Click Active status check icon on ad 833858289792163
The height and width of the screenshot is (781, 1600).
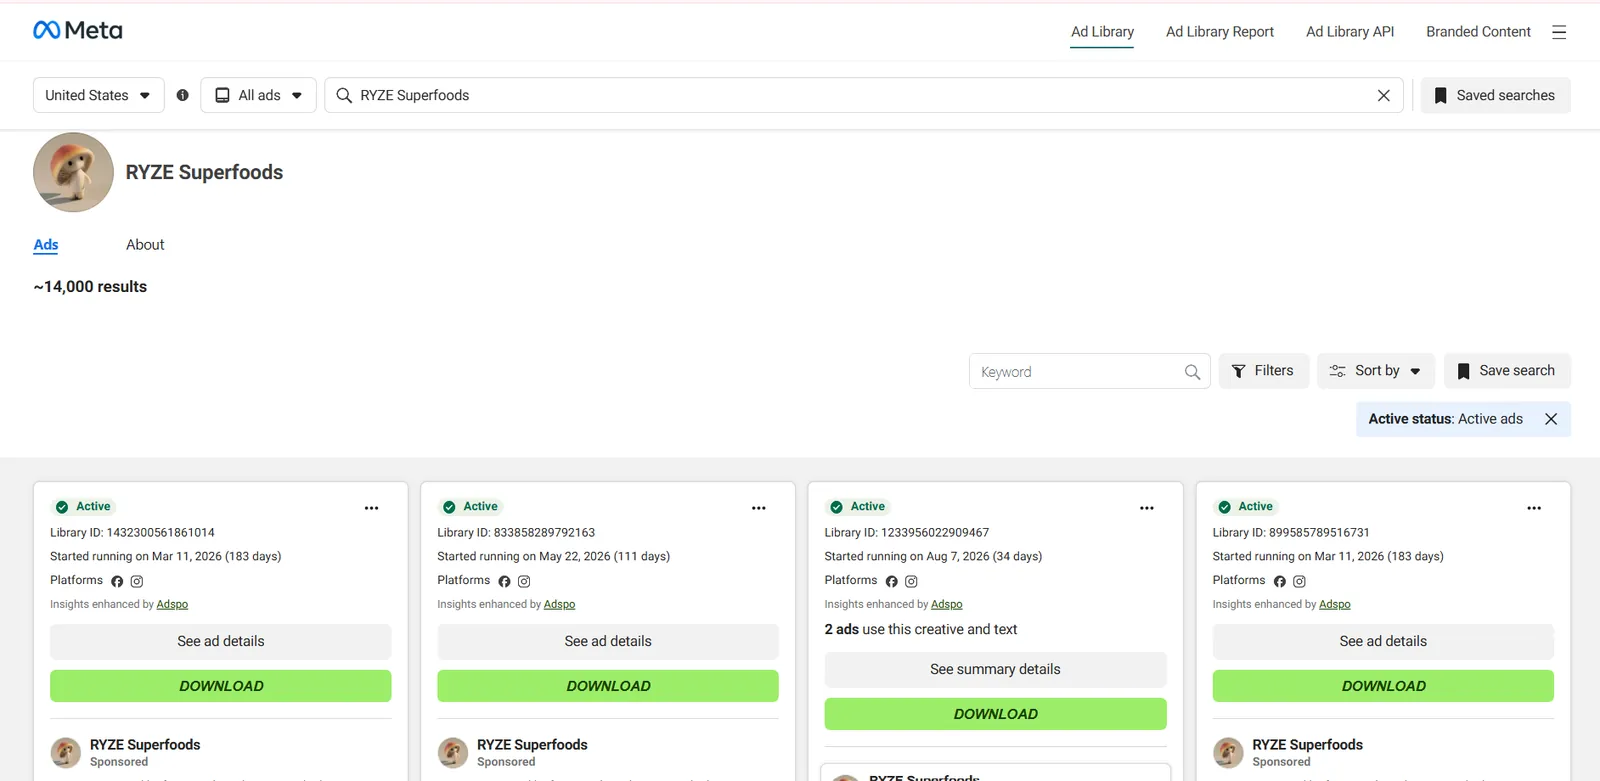(x=449, y=507)
